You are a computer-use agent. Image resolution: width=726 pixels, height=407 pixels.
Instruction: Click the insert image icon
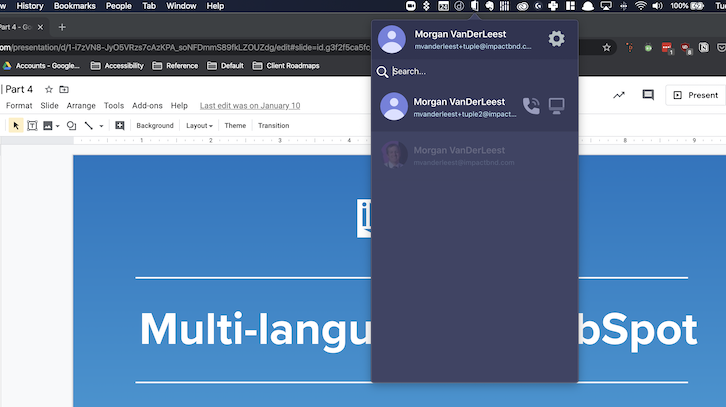[x=48, y=126]
